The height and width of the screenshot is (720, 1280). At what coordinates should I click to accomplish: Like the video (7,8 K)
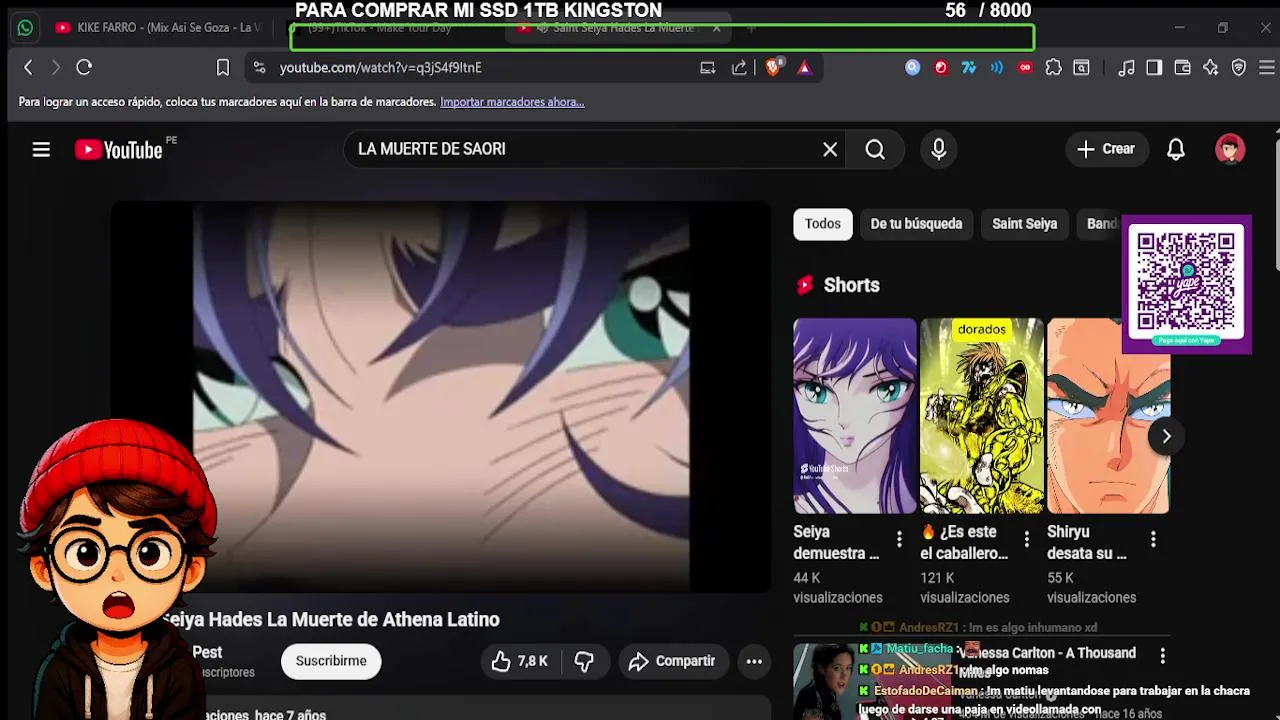pos(519,661)
